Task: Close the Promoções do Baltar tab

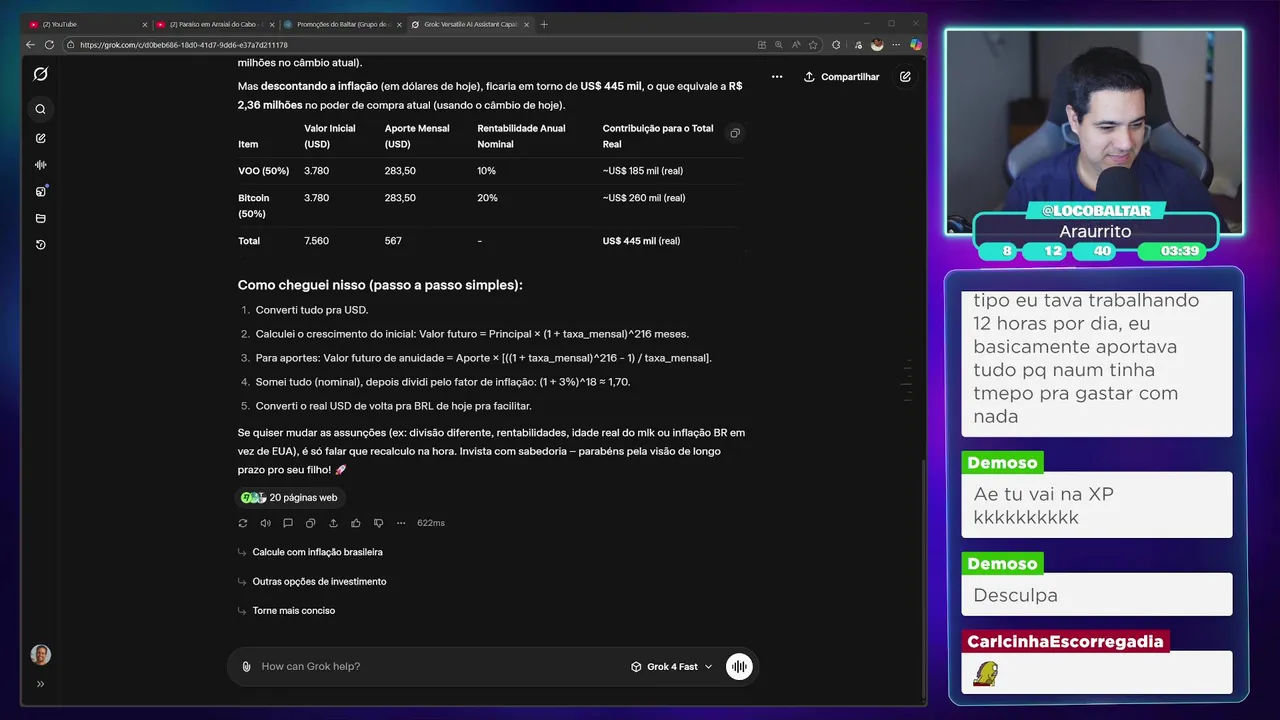Action: point(398,24)
